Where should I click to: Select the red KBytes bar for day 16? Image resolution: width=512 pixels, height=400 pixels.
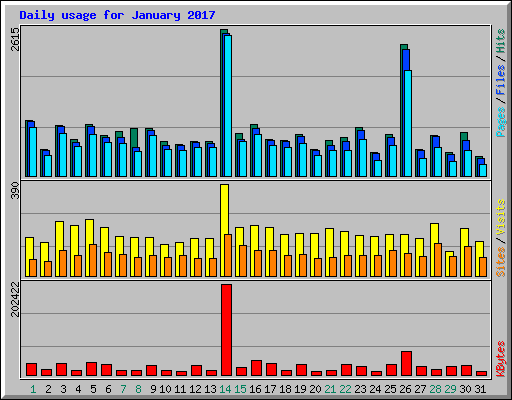pos(257,368)
